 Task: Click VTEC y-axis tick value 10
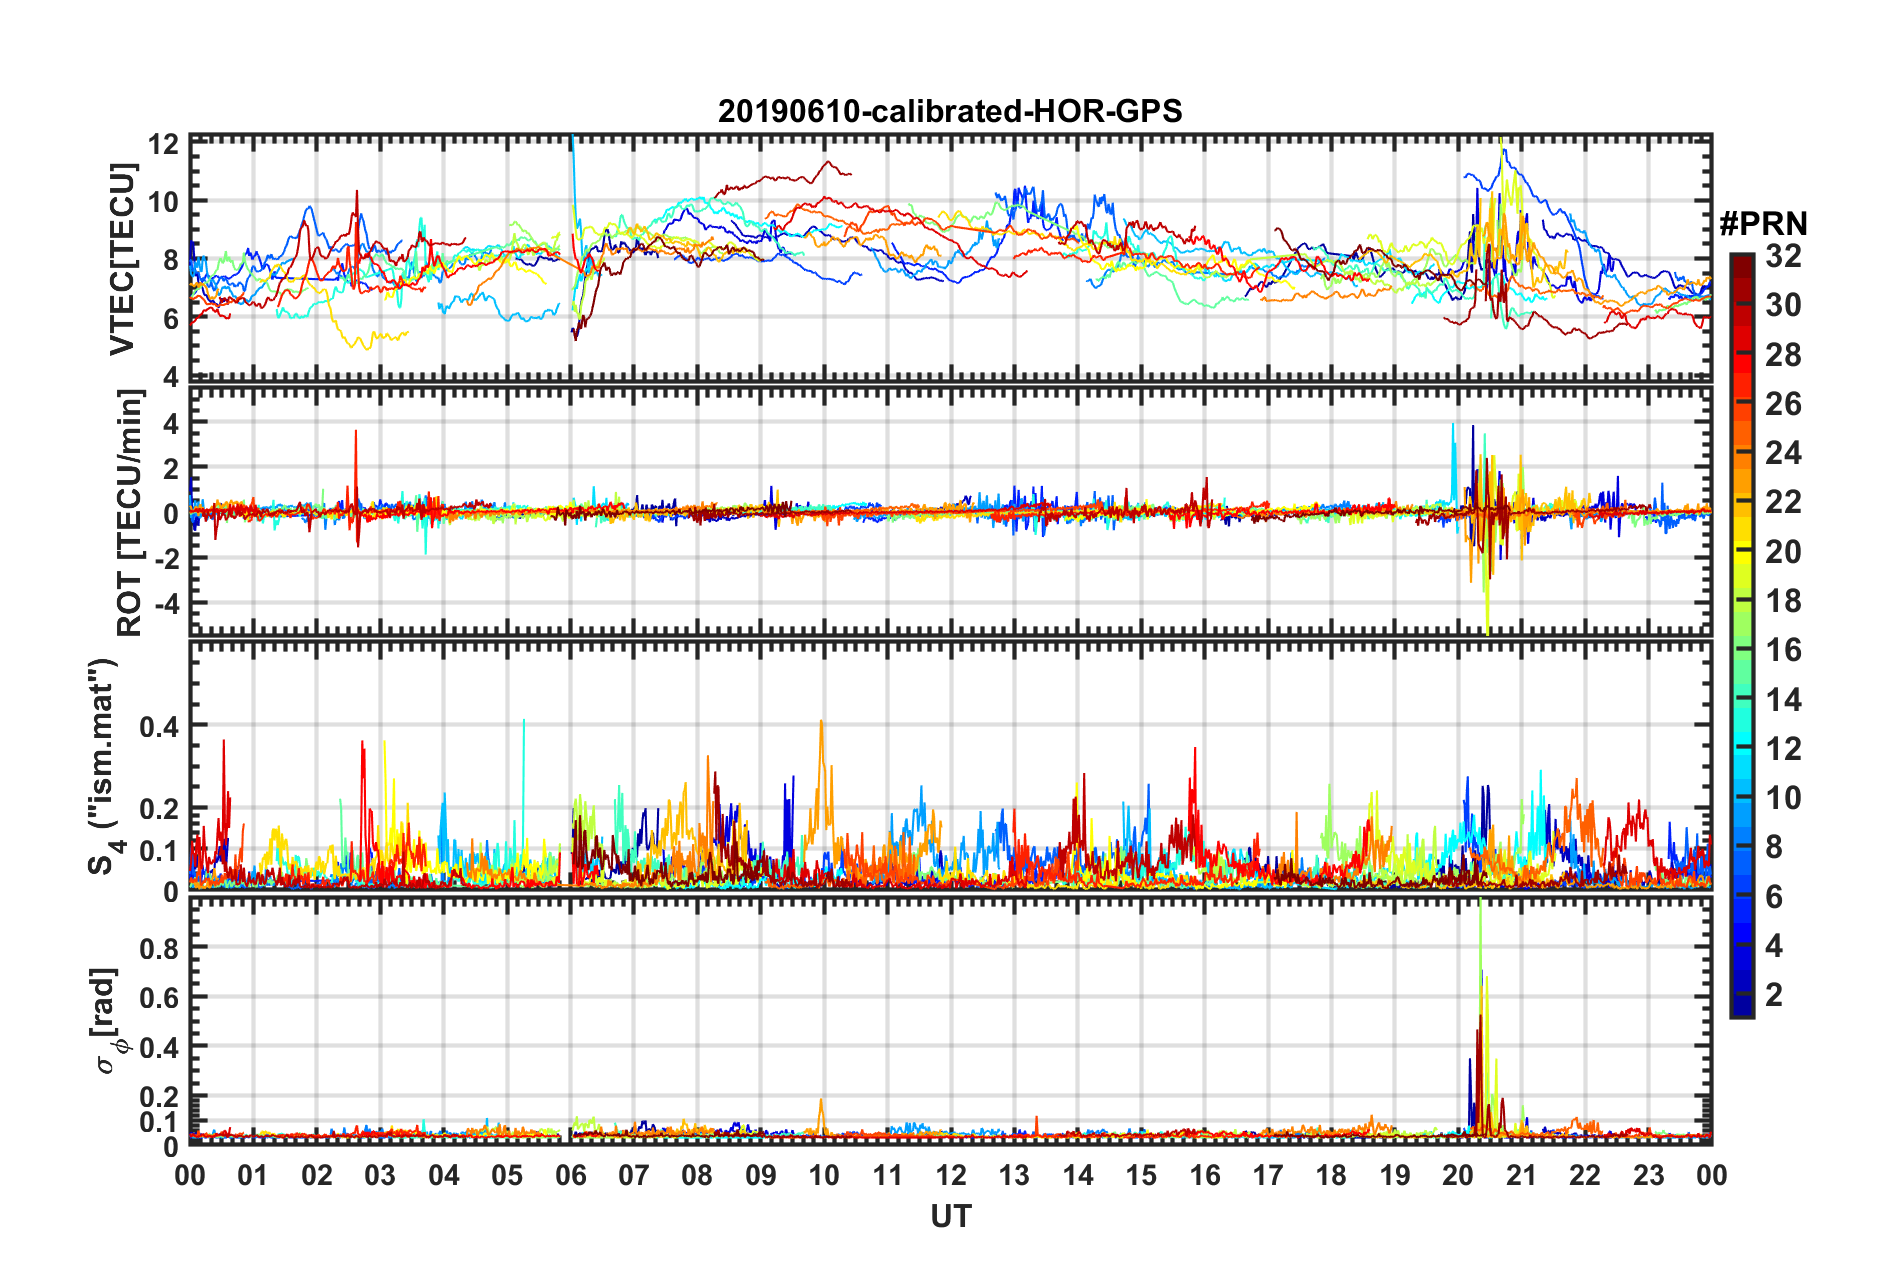click(164, 202)
